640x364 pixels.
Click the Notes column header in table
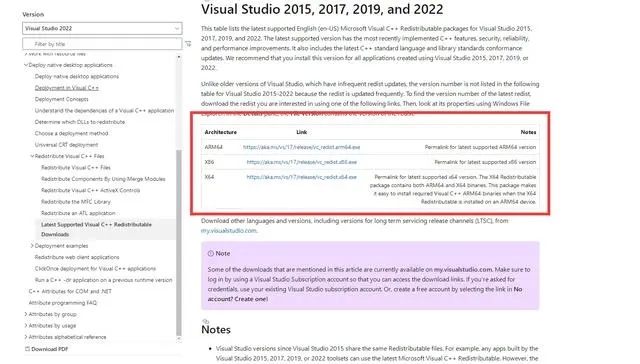(528, 132)
